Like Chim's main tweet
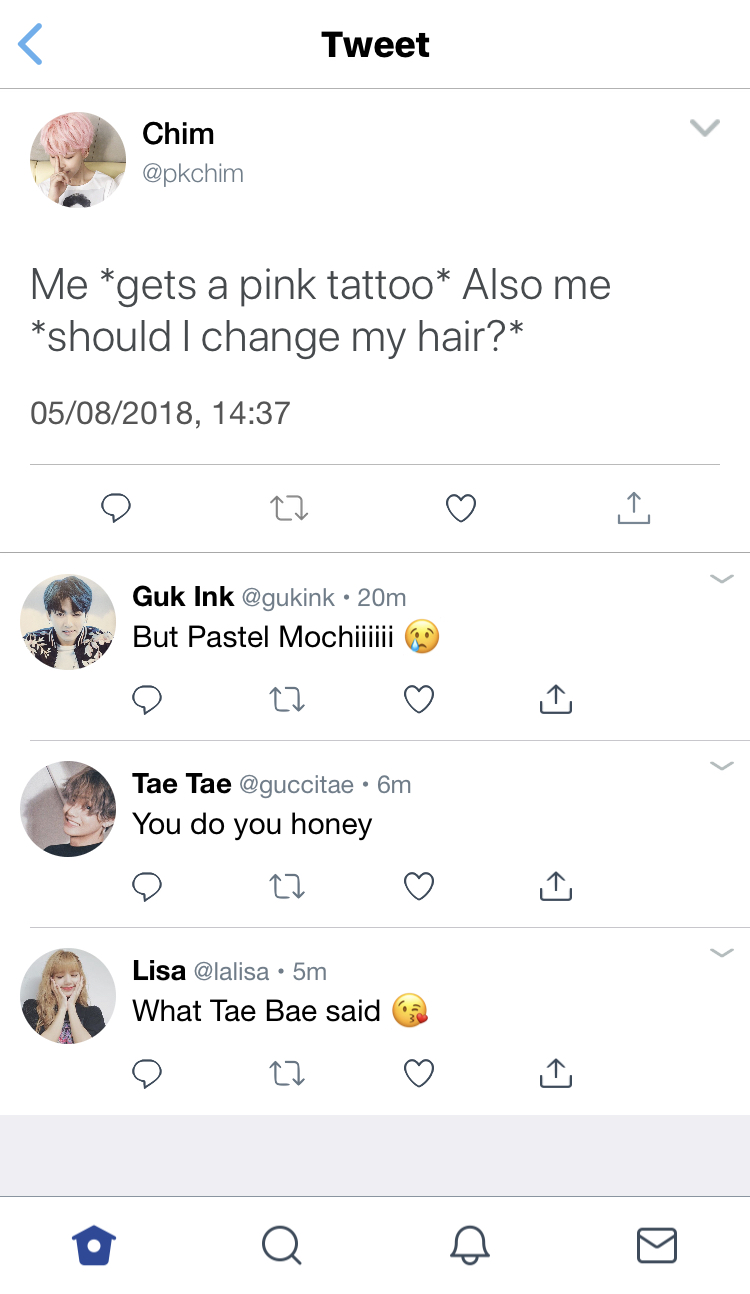Image resolution: width=750 pixels, height=1294 pixels. click(460, 508)
